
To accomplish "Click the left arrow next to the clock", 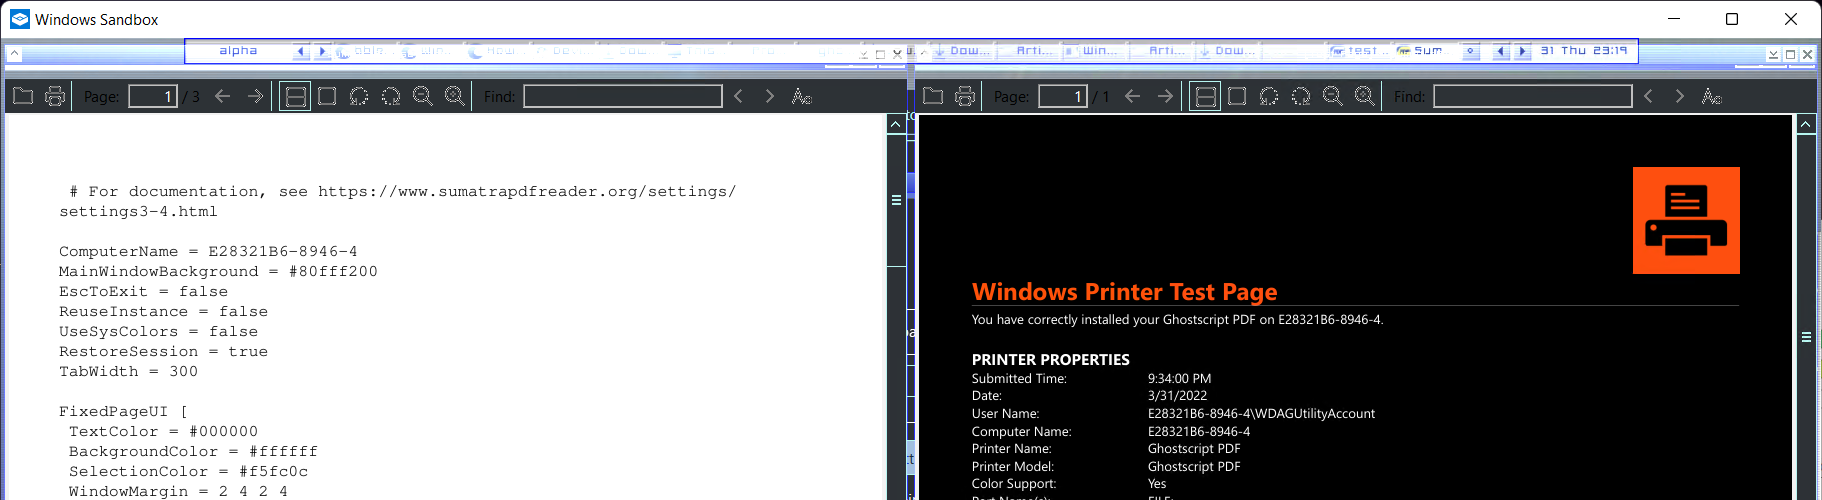I will click(x=1501, y=51).
